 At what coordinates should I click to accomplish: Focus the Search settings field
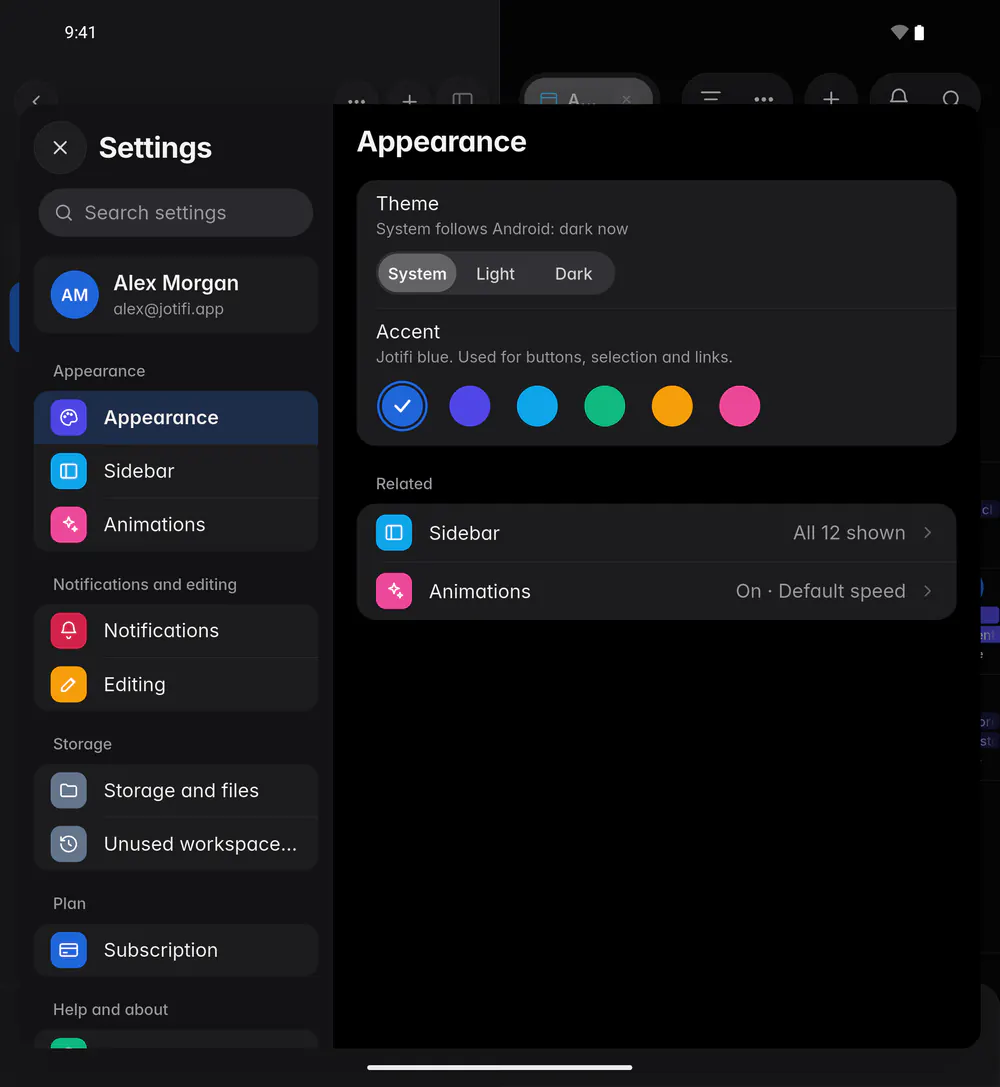click(176, 213)
